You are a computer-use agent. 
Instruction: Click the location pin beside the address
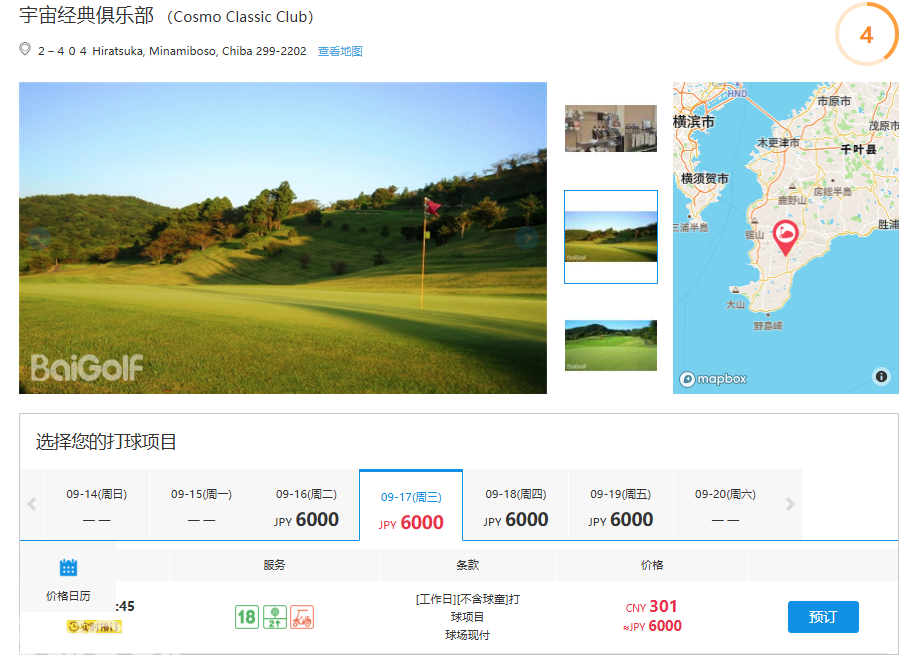(x=25, y=50)
